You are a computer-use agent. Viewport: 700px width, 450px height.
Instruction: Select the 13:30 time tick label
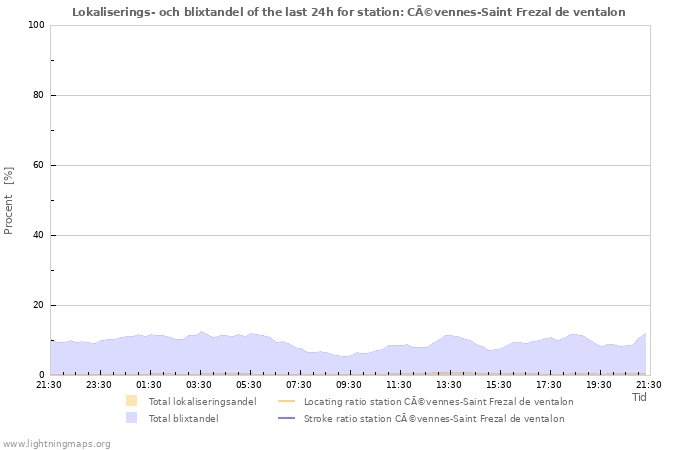(x=449, y=384)
